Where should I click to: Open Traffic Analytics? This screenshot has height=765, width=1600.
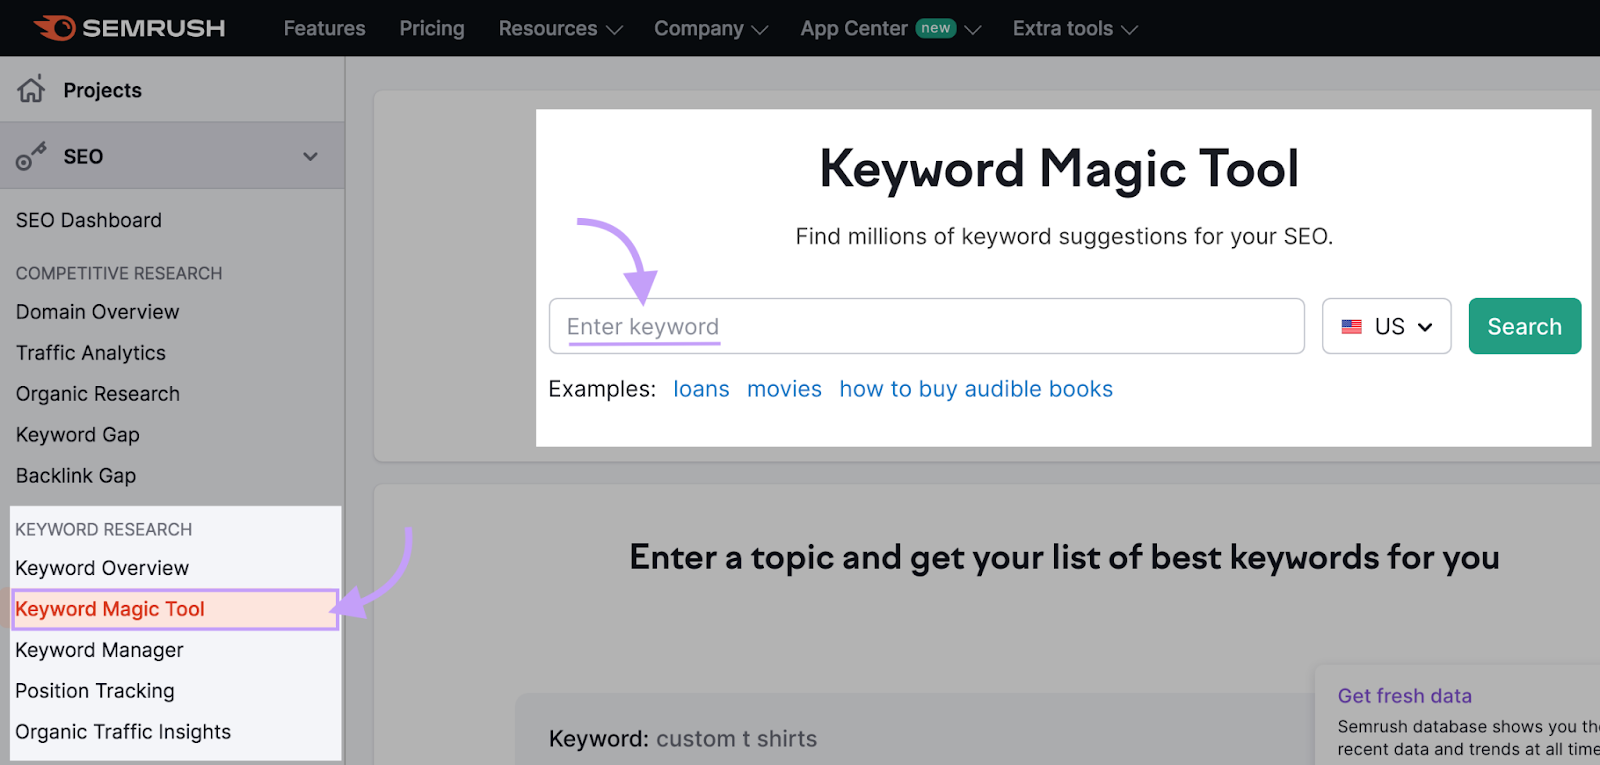pos(91,353)
